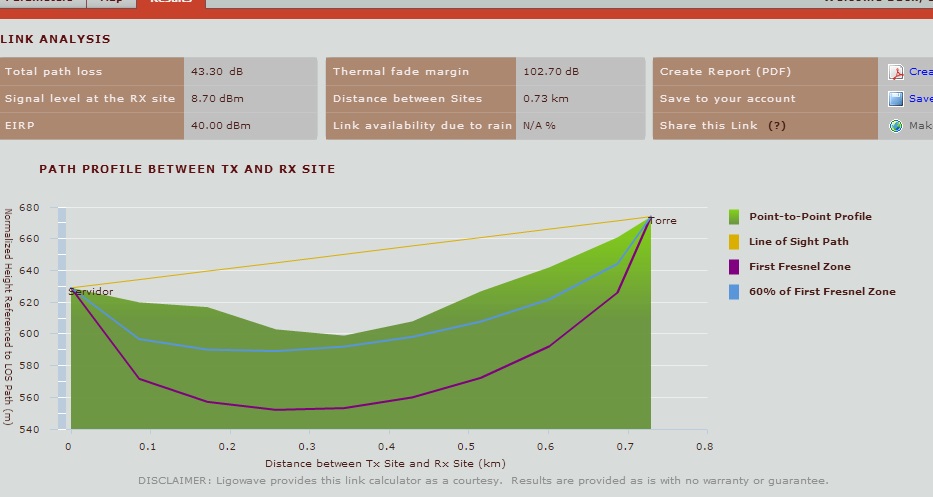Click the Point-to-Point Profile legend label
933x497 pixels.
tap(810, 217)
